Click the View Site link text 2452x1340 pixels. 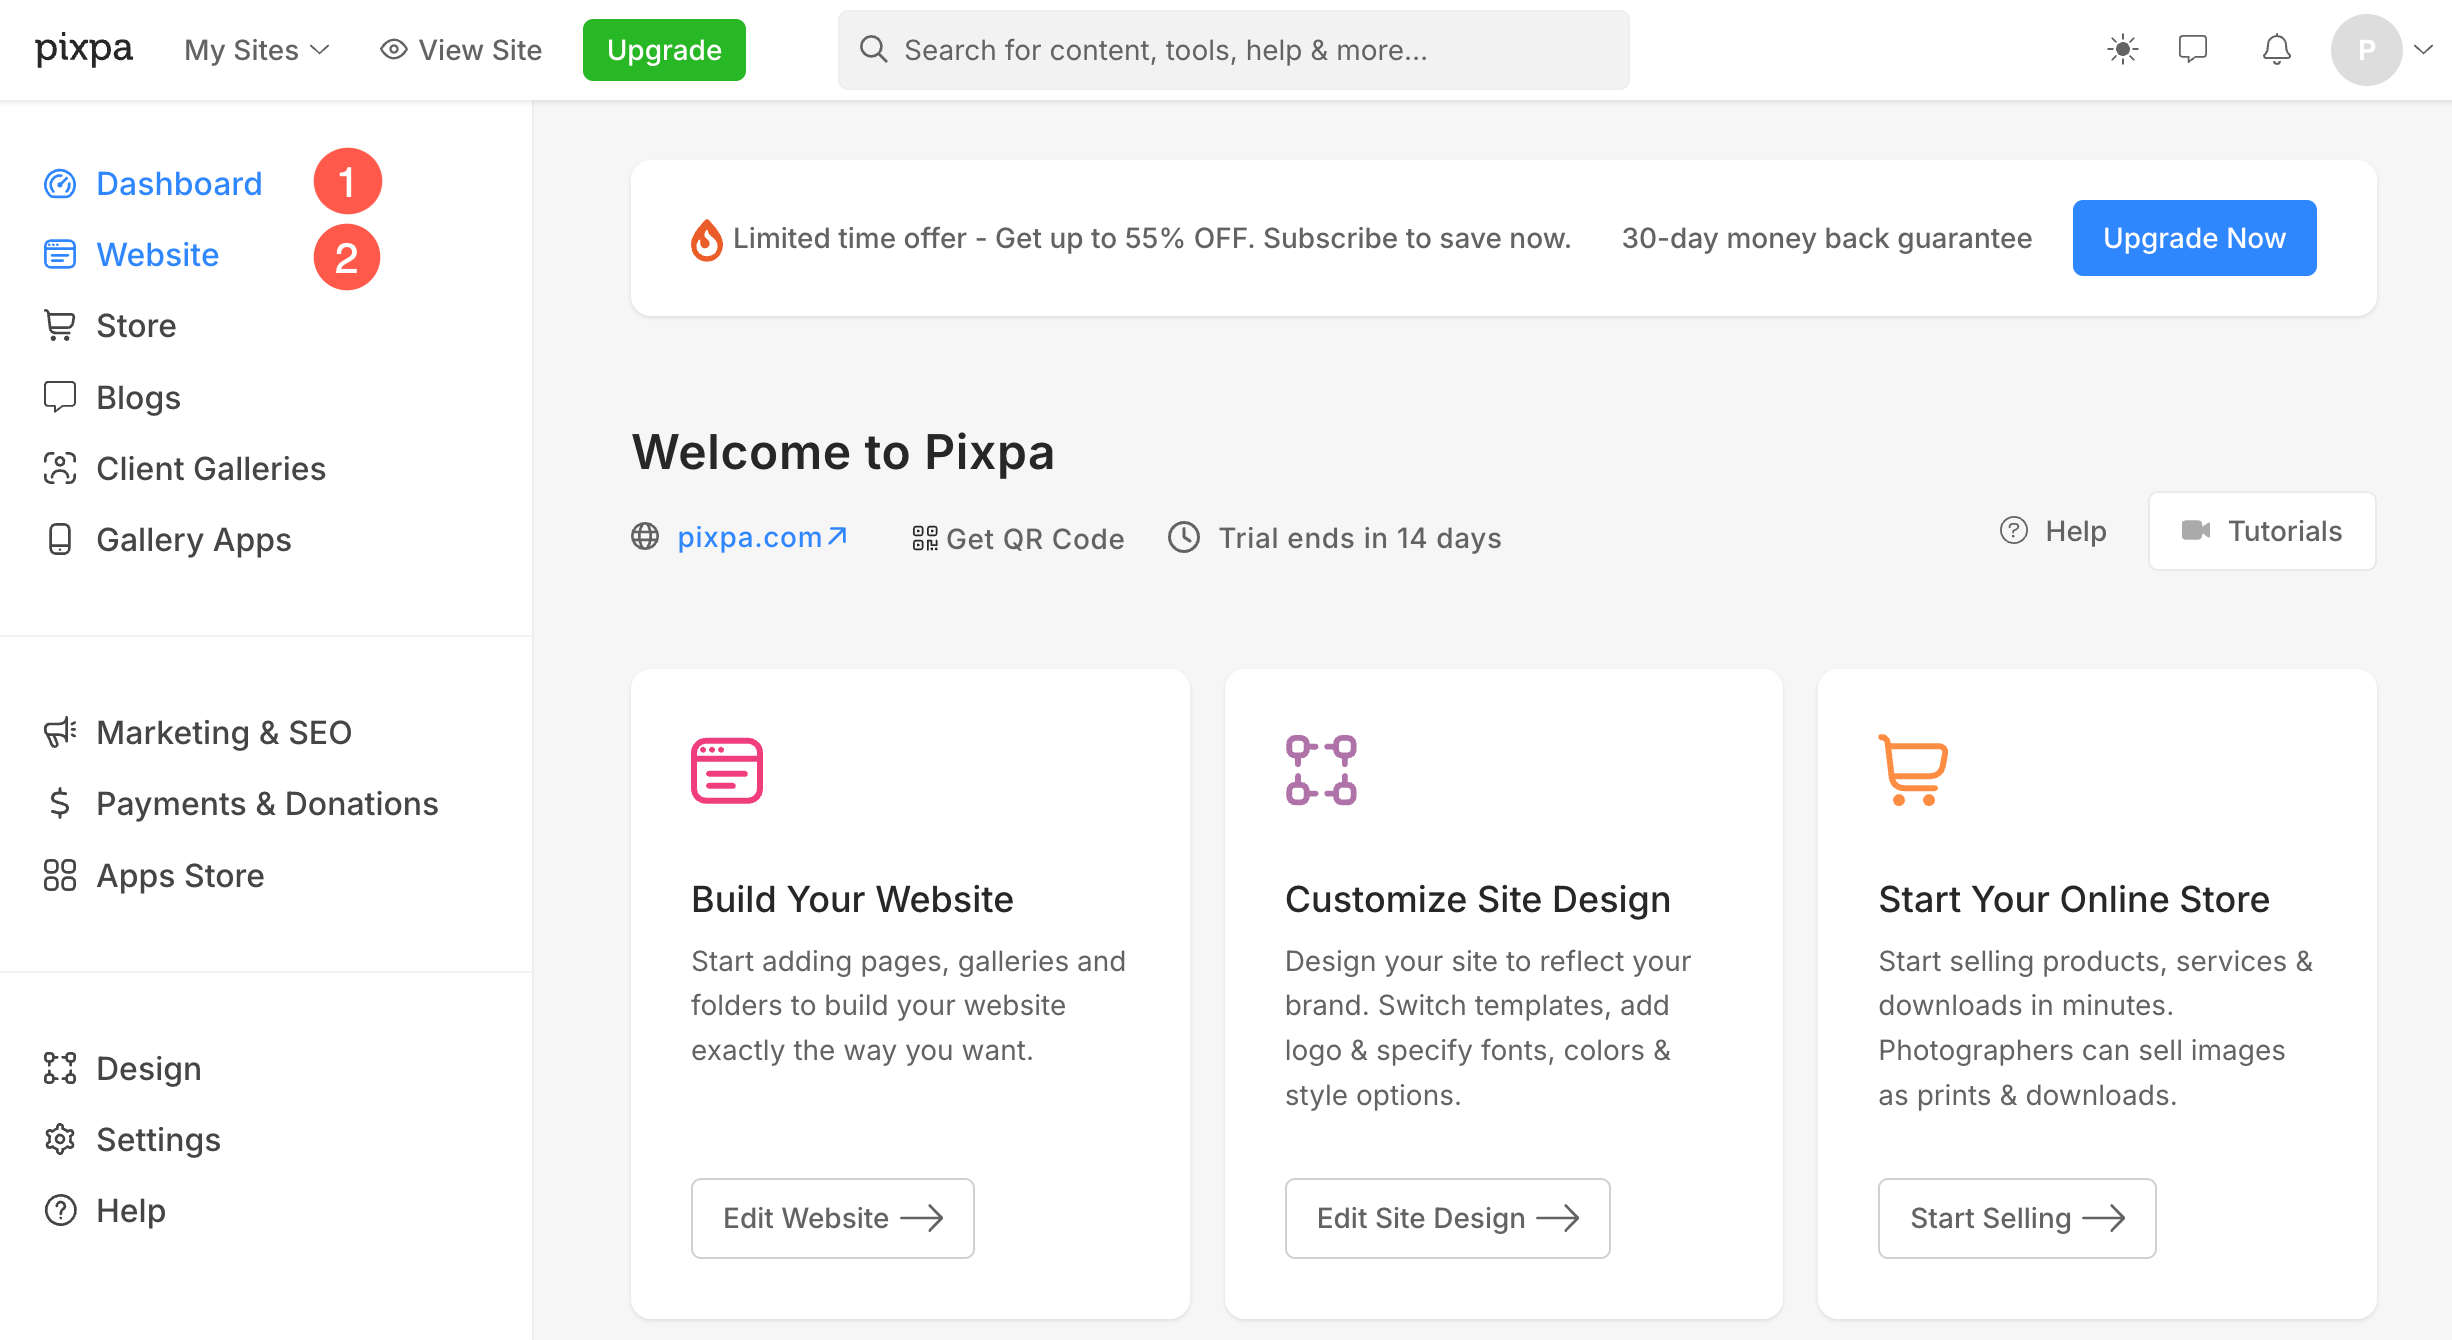coord(480,50)
